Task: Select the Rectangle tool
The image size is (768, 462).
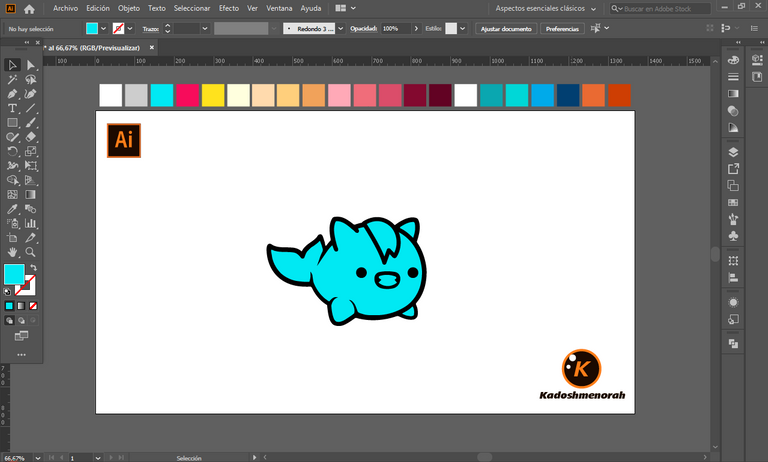Action: tap(12, 122)
